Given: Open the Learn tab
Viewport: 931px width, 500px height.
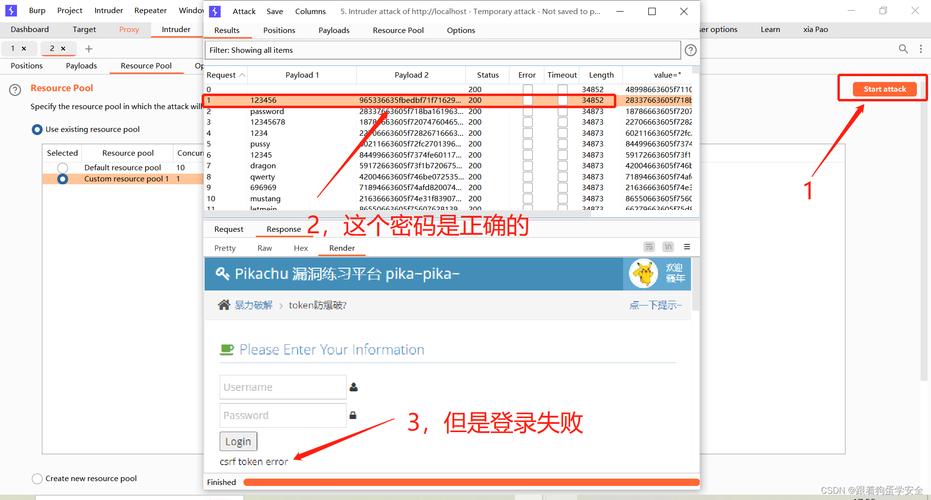Looking at the screenshot, I should pyautogui.click(x=770, y=29).
